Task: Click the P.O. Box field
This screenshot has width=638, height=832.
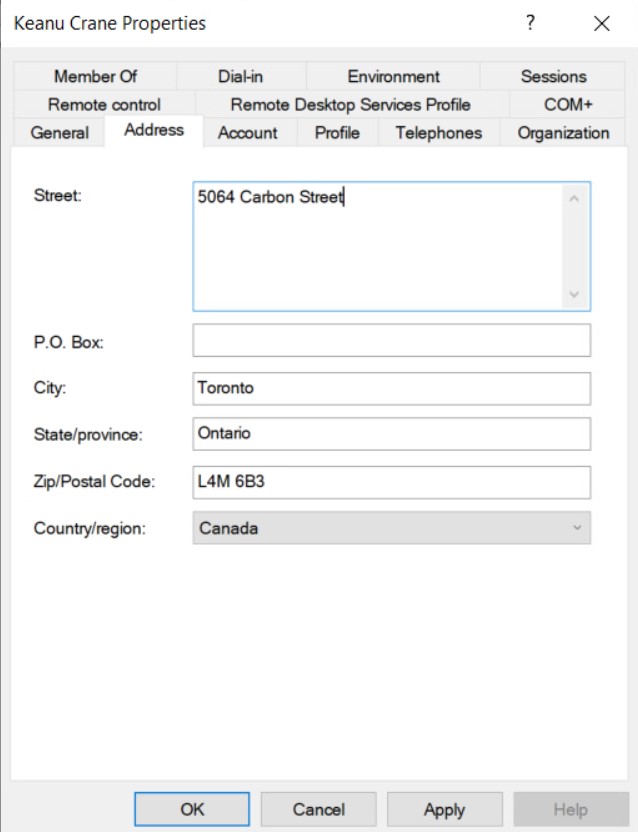Action: tap(391, 340)
